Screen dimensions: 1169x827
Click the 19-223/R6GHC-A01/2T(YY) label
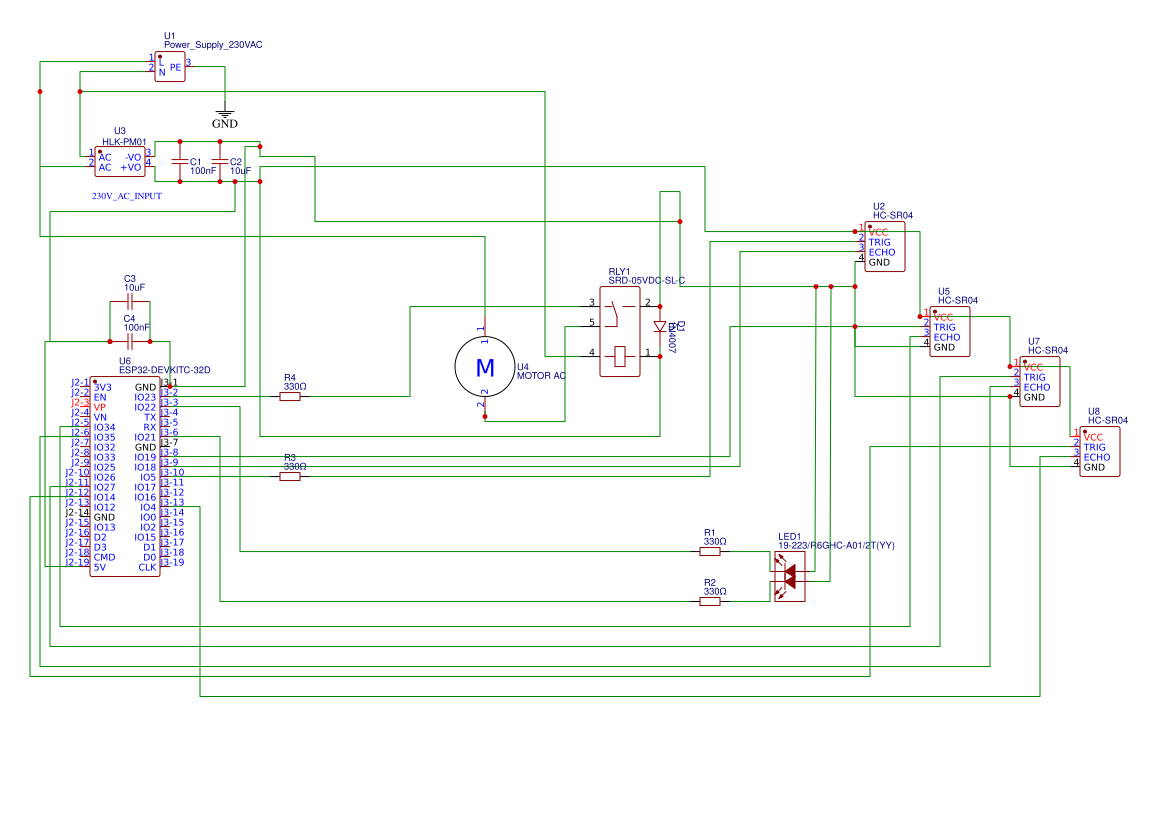pyautogui.click(x=836, y=545)
